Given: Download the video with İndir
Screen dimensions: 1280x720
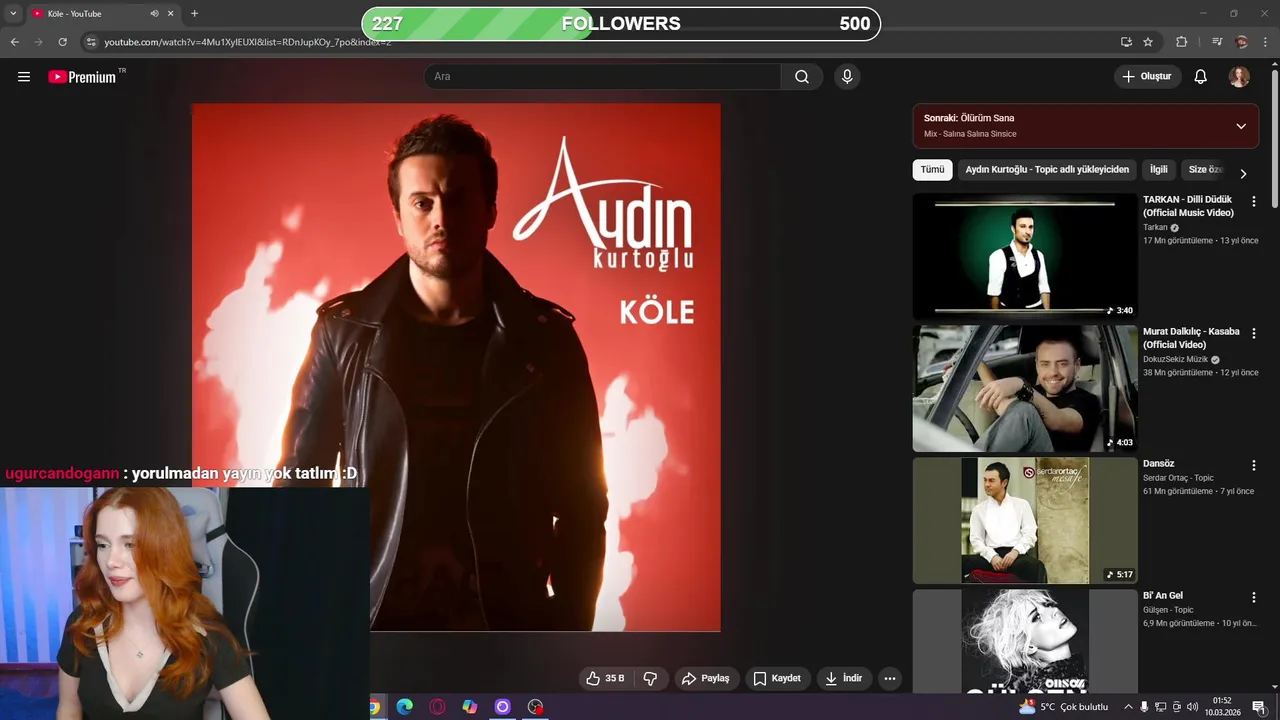Looking at the screenshot, I should 844,679.
